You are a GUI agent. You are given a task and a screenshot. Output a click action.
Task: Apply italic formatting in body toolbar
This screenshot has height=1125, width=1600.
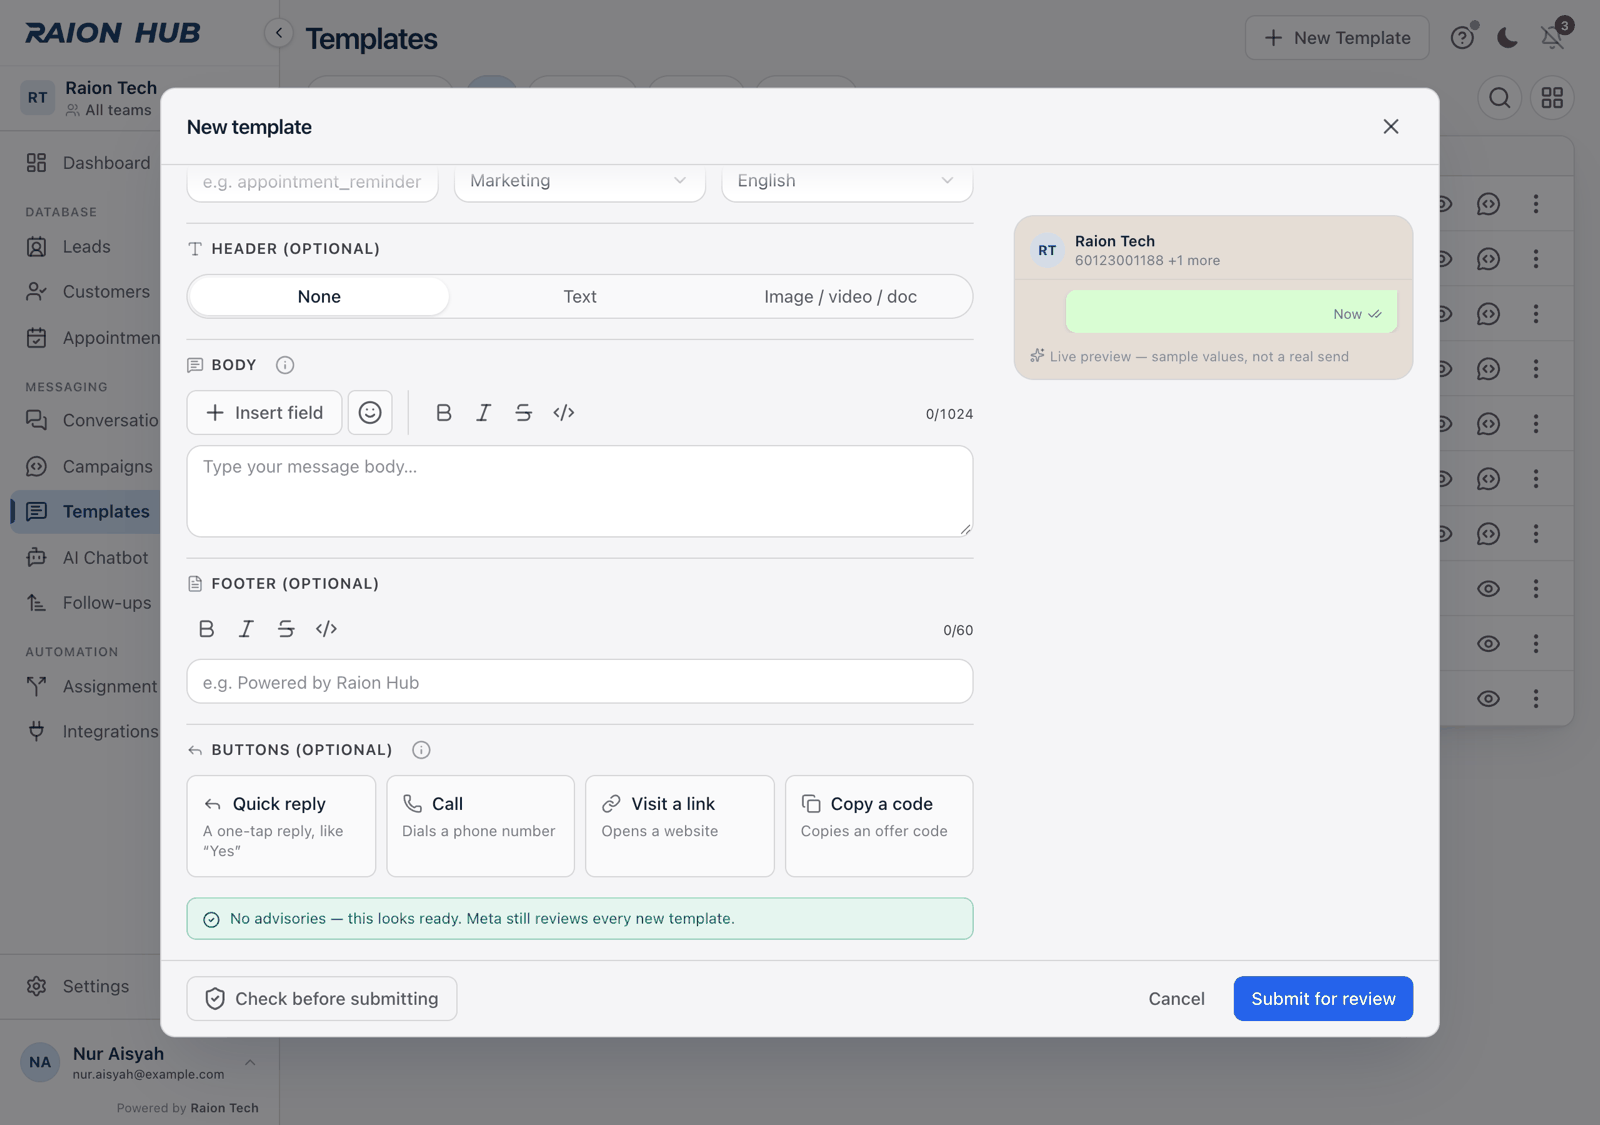(484, 413)
